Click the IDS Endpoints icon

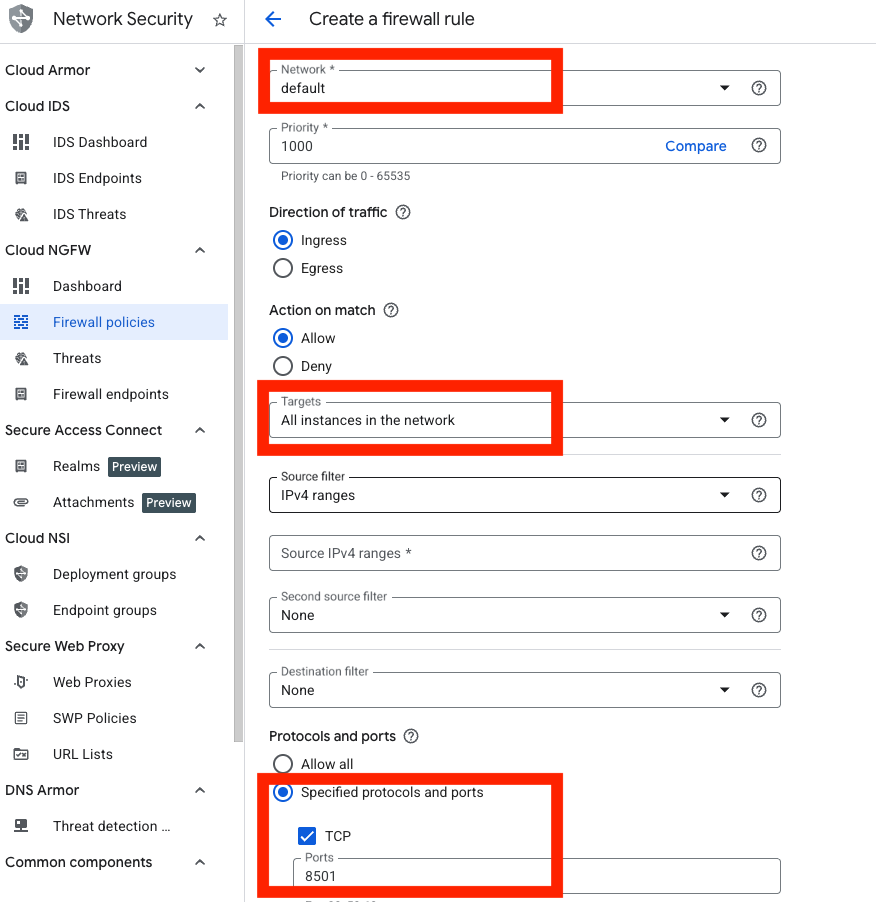click(21, 178)
